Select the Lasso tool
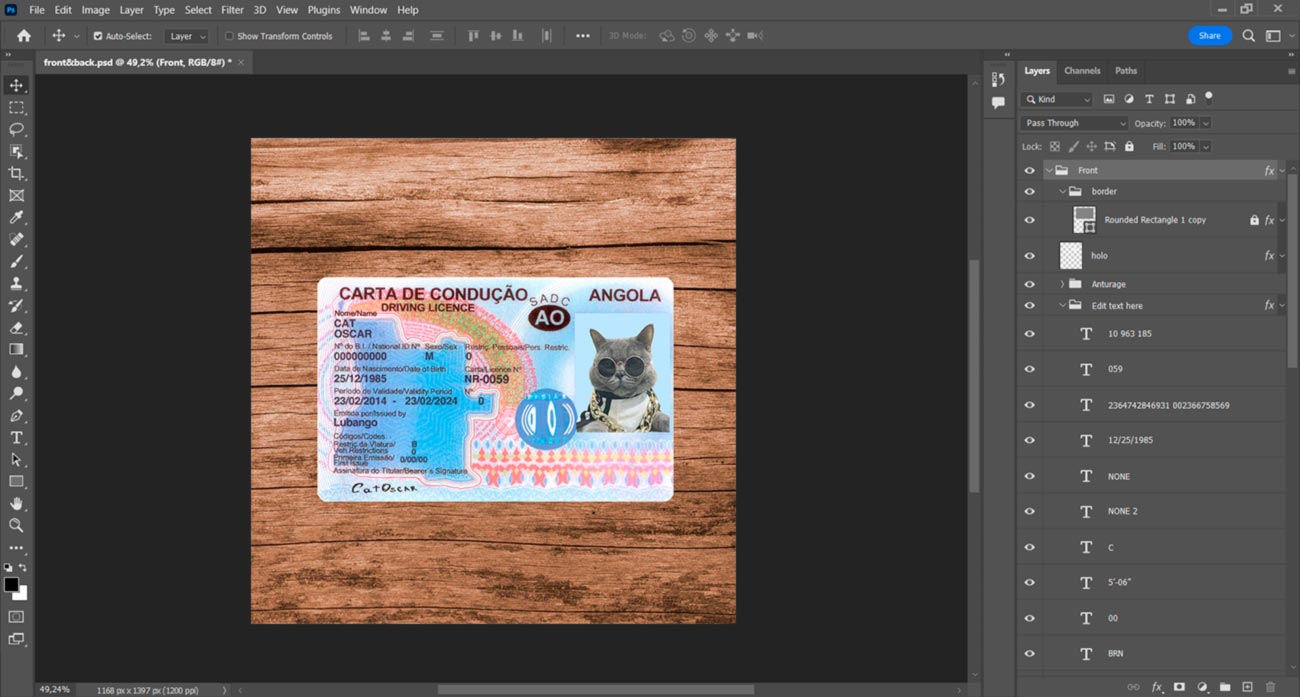 (16, 129)
